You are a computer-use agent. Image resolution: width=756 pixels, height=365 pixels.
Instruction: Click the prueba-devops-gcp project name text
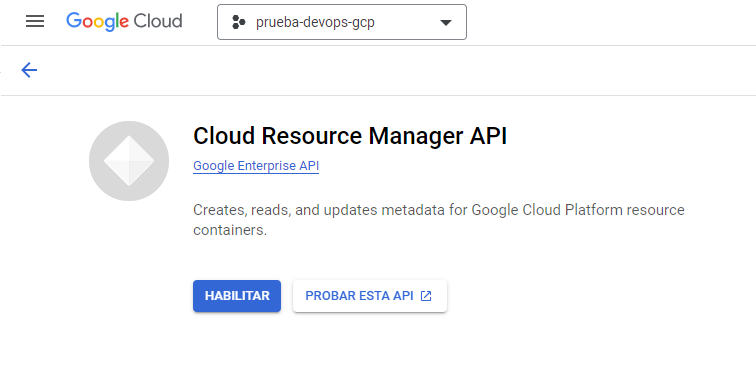click(315, 23)
